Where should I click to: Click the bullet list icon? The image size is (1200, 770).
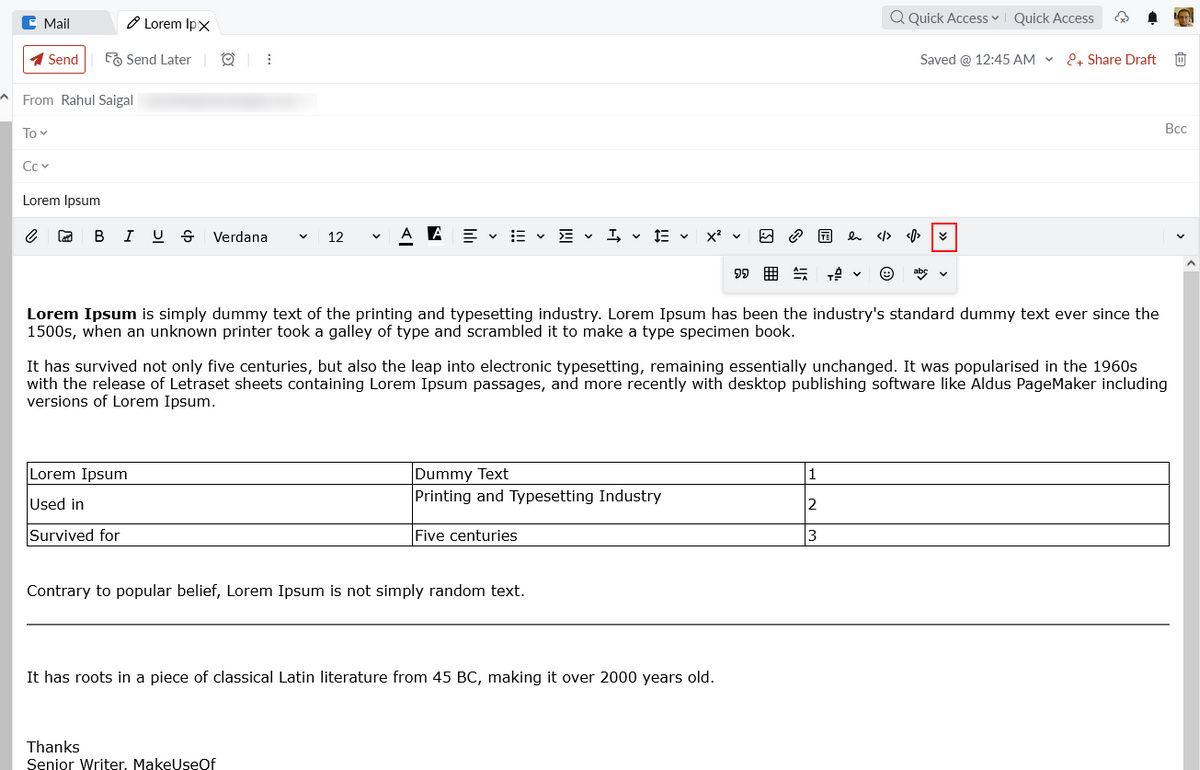point(518,236)
